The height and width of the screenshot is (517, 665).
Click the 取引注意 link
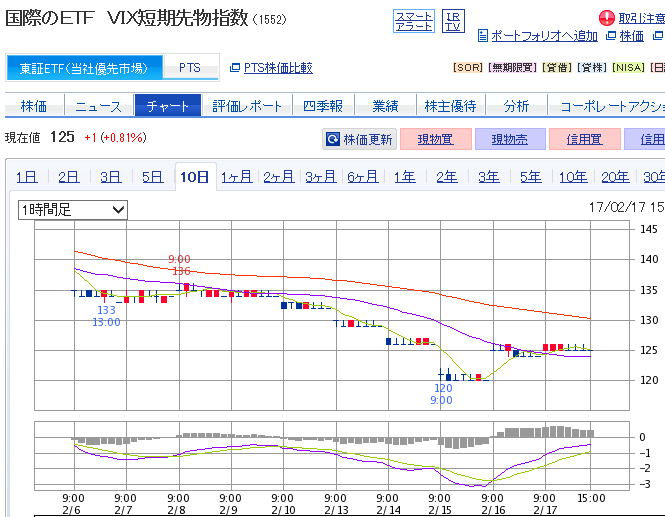(641, 18)
